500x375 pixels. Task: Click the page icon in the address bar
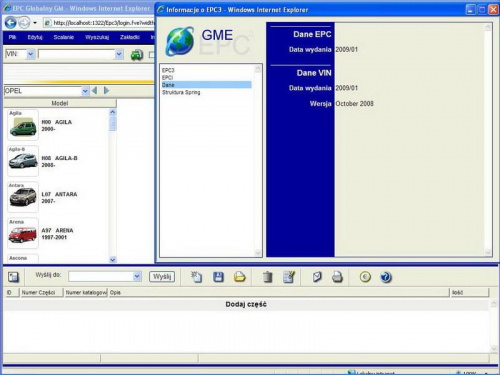pos(48,23)
